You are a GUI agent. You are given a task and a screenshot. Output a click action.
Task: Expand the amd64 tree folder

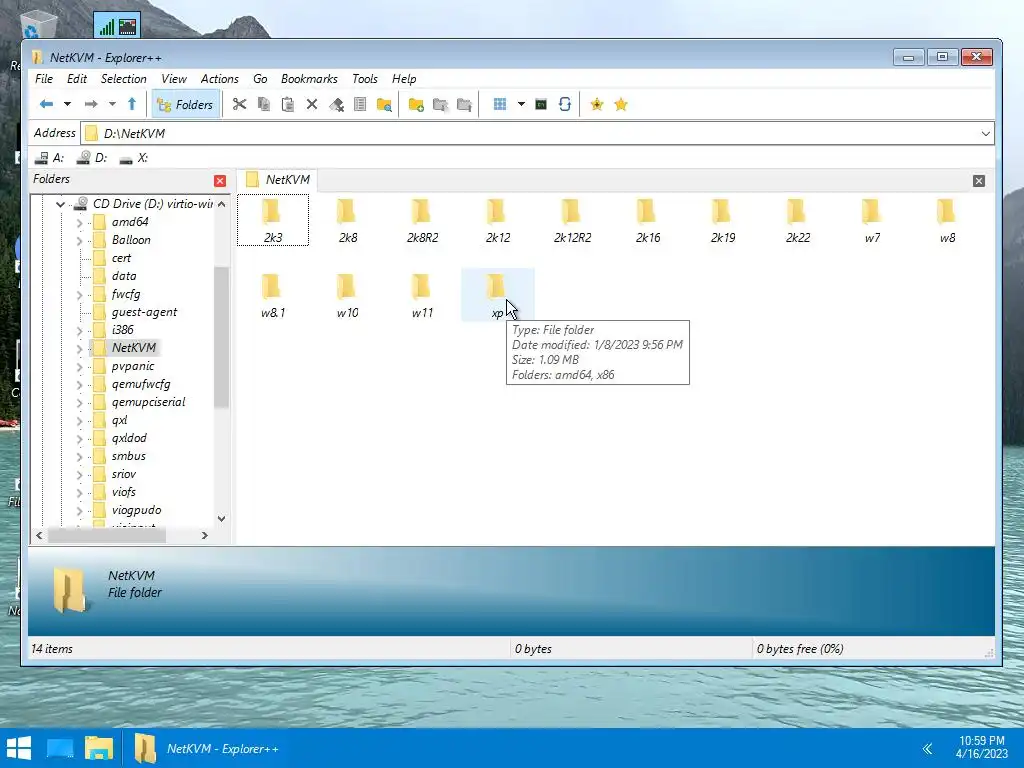pos(80,223)
